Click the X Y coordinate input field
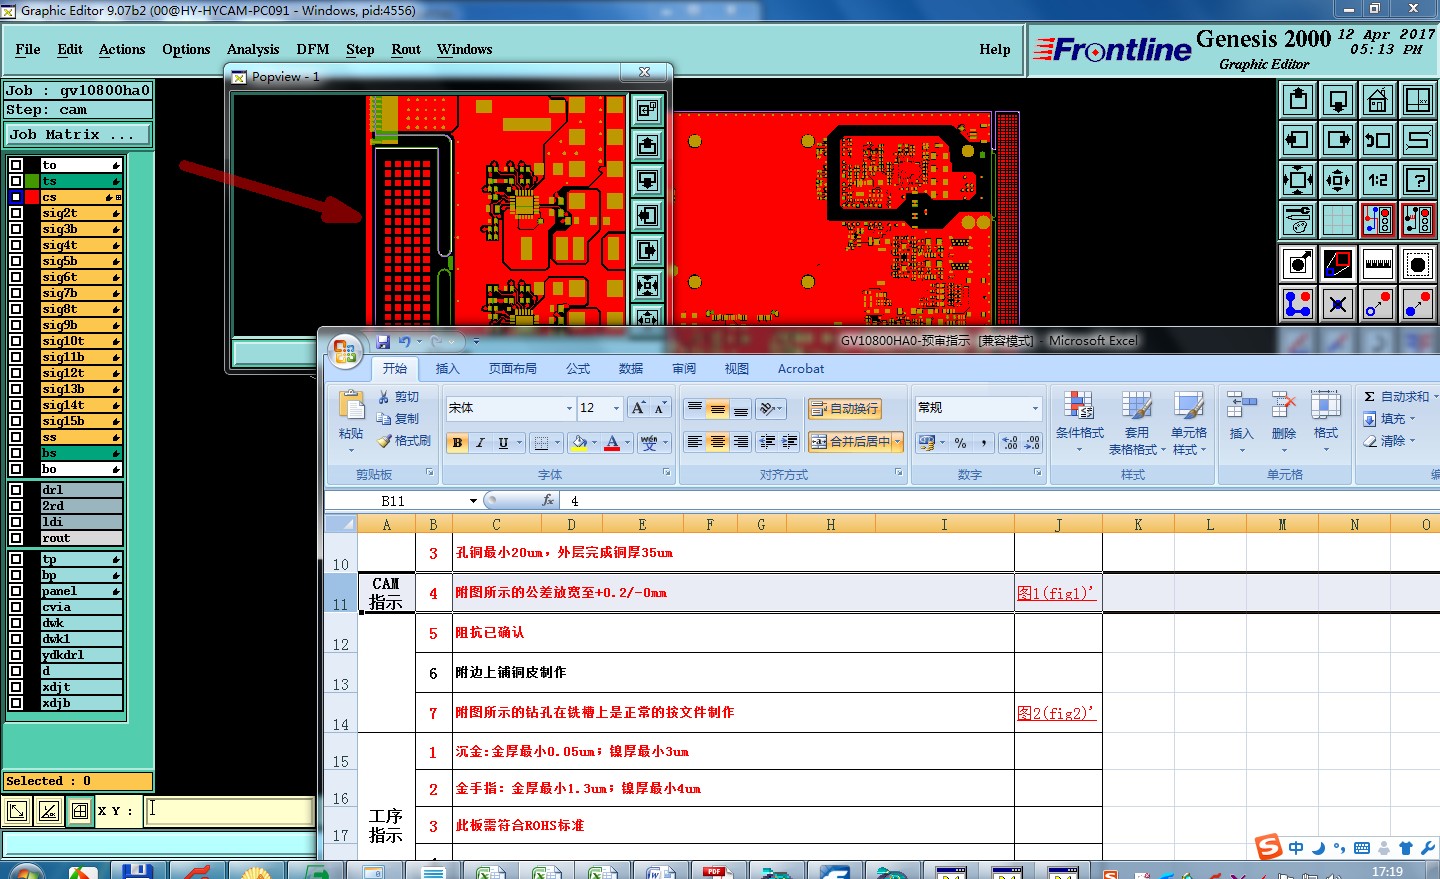 point(229,811)
